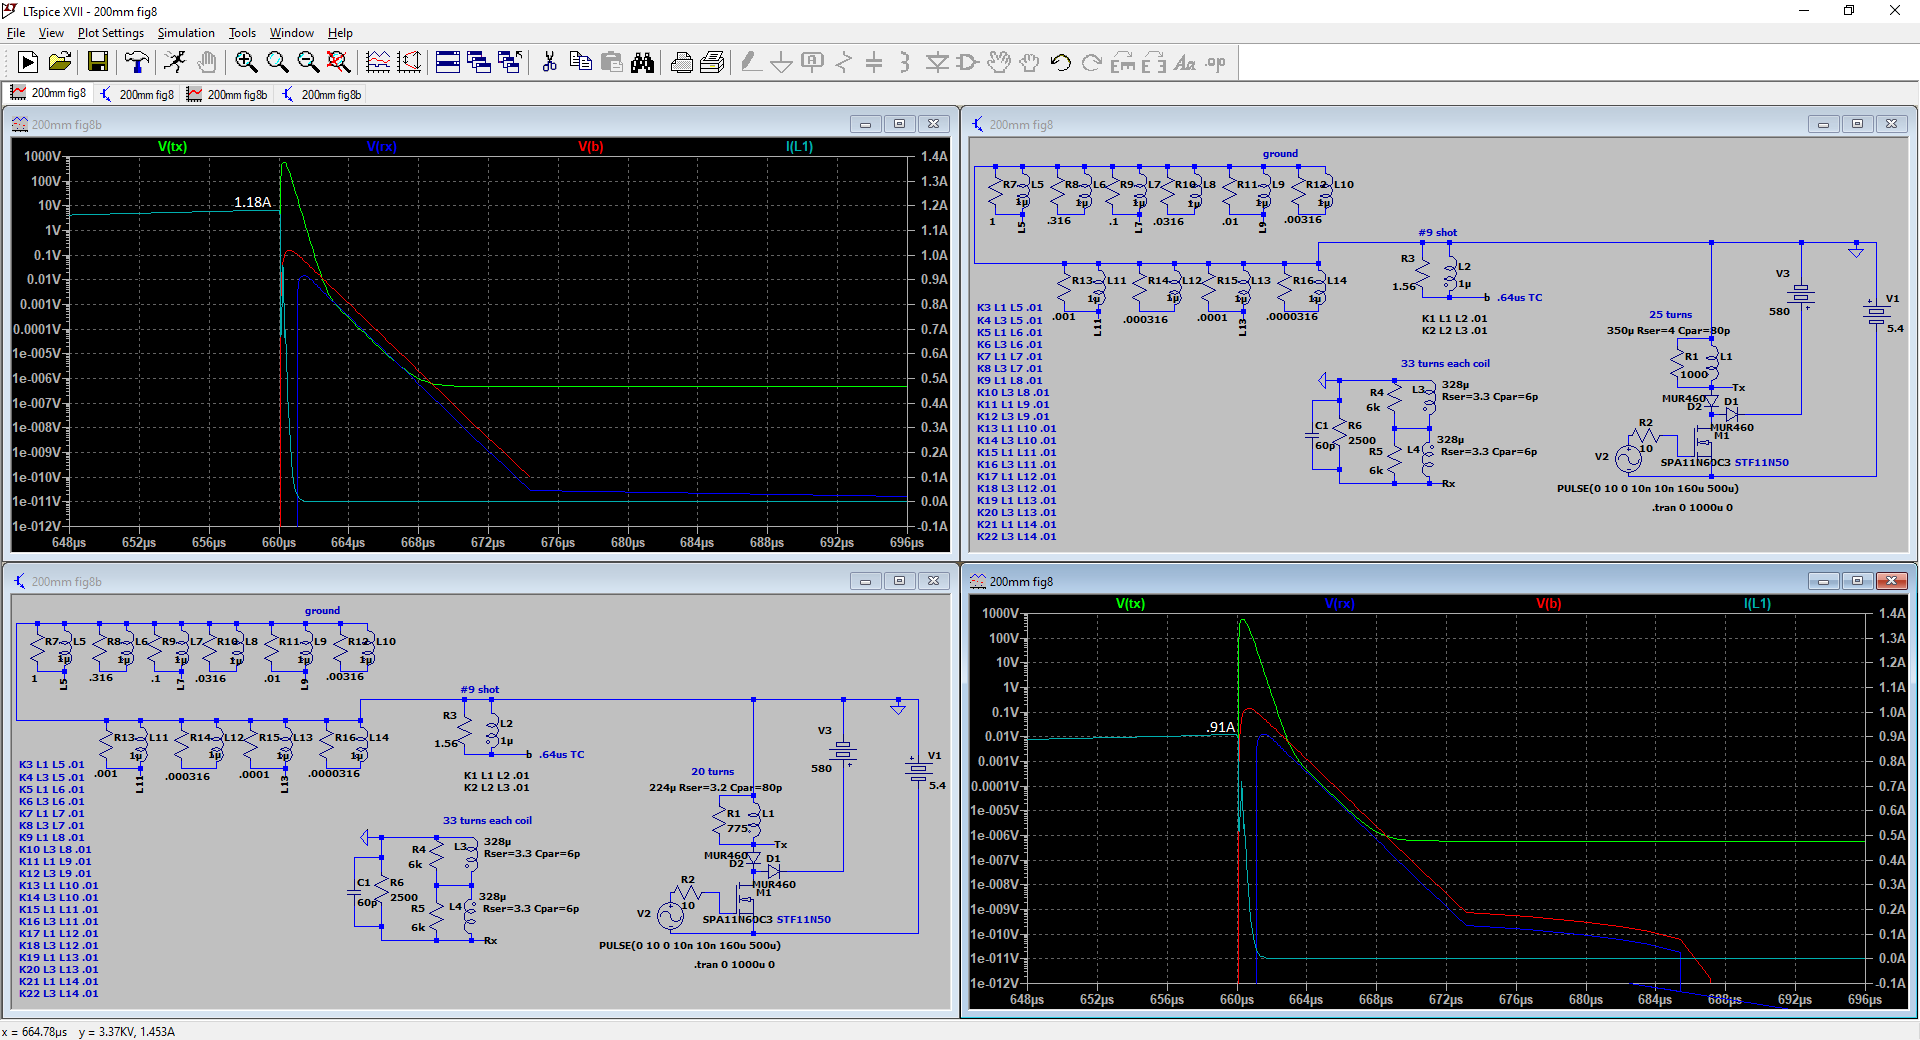Click the Print toolbar icon
Image resolution: width=1920 pixels, height=1040 pixels.
[682, 63]
